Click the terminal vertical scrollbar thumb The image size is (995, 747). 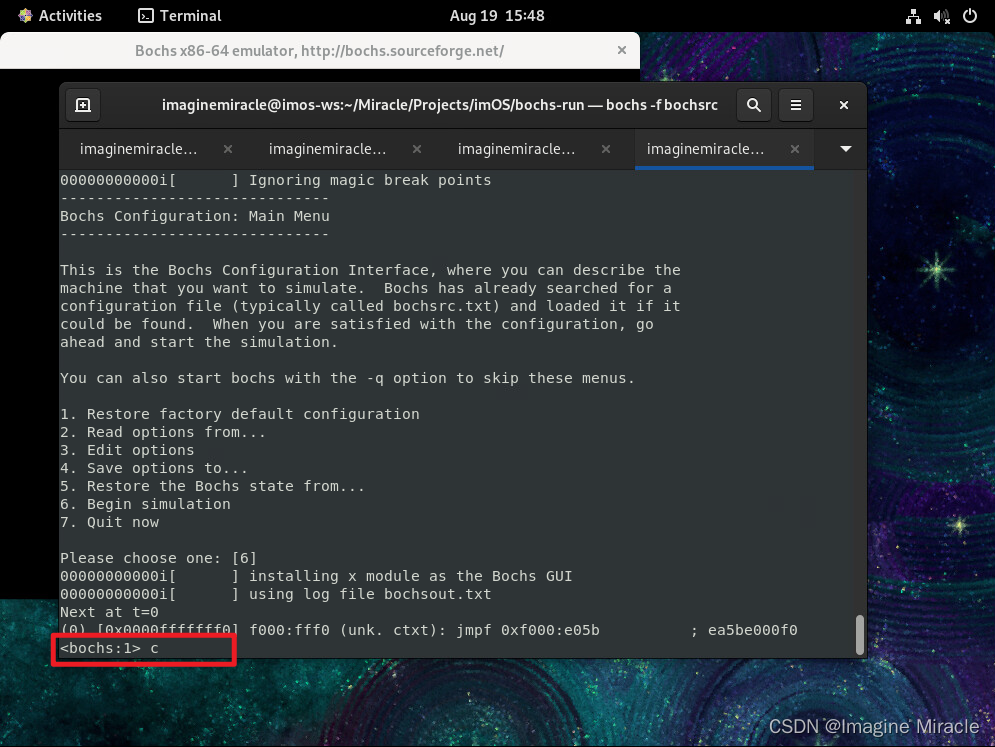coord(860,634)
